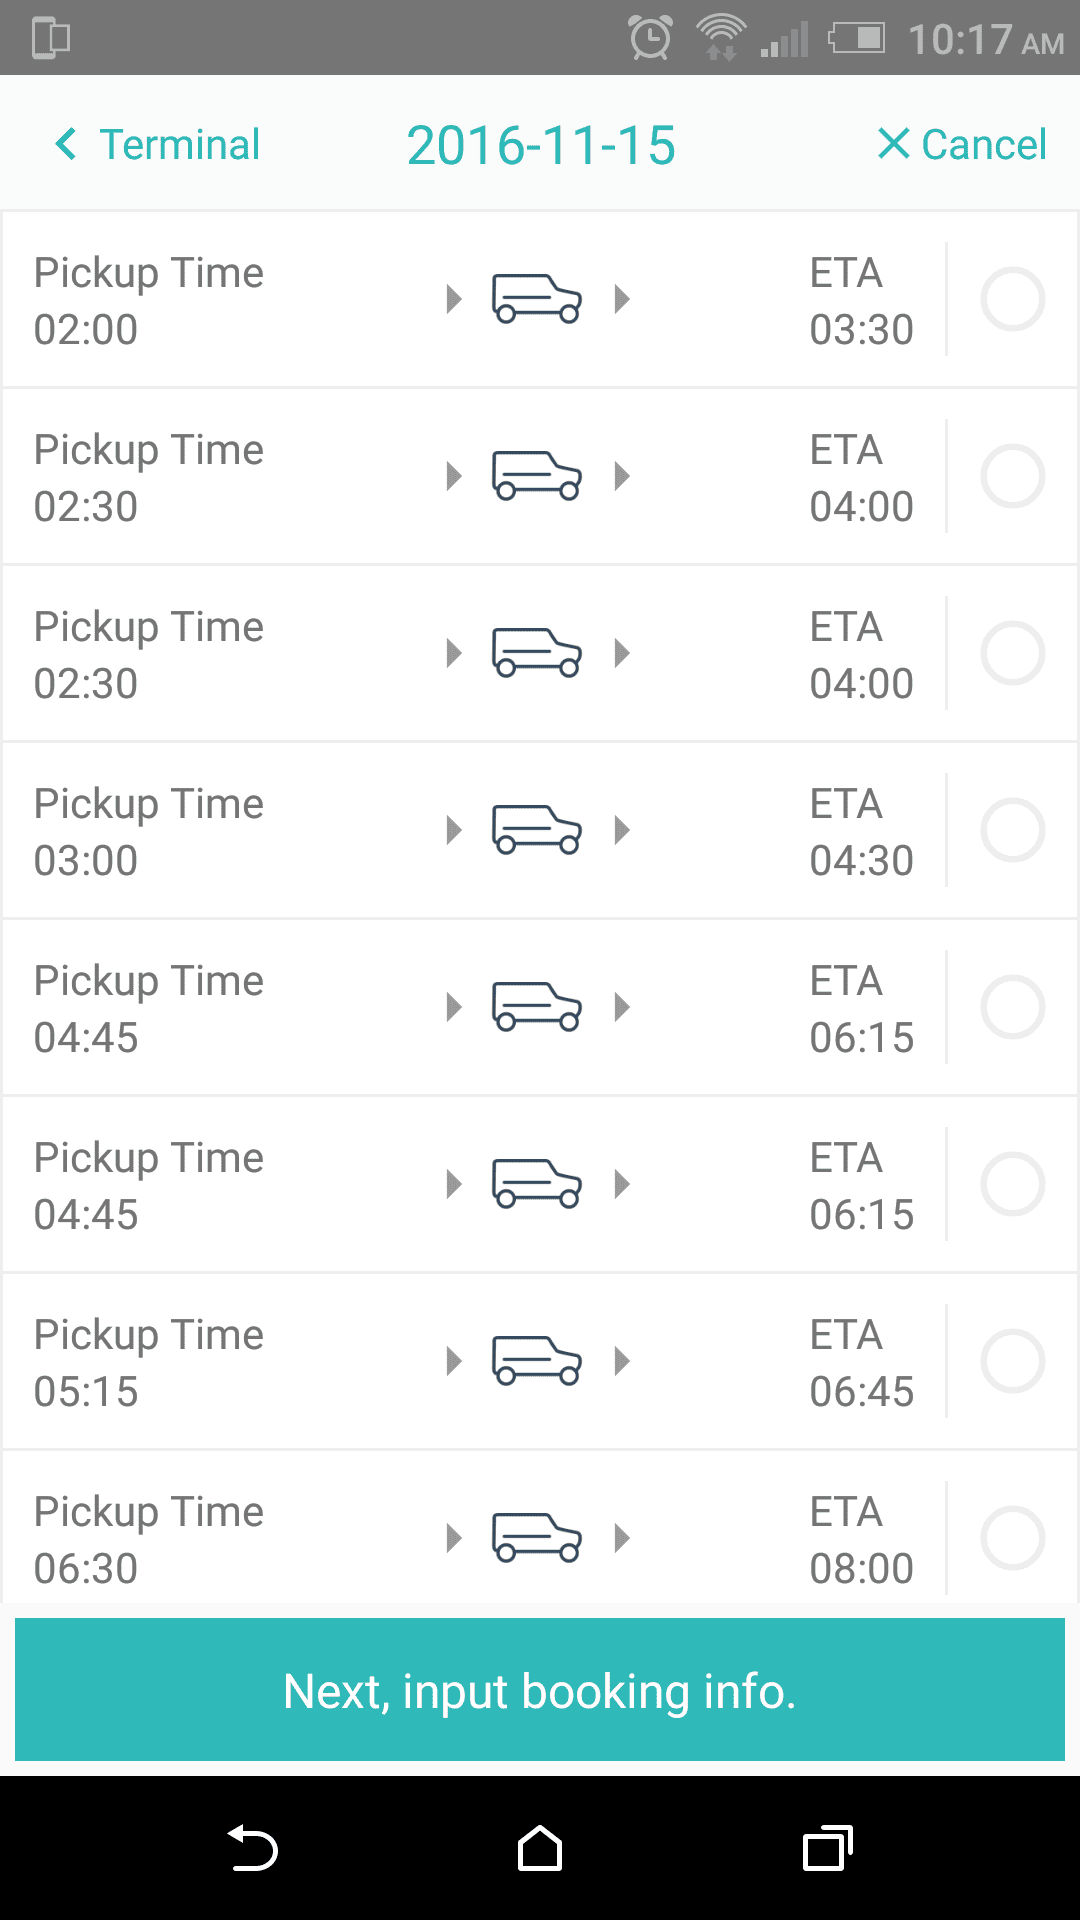Pick the 06:30 pickup radio option
This screenshot has width=1080, height=1920.
tap(1012, 1538)
